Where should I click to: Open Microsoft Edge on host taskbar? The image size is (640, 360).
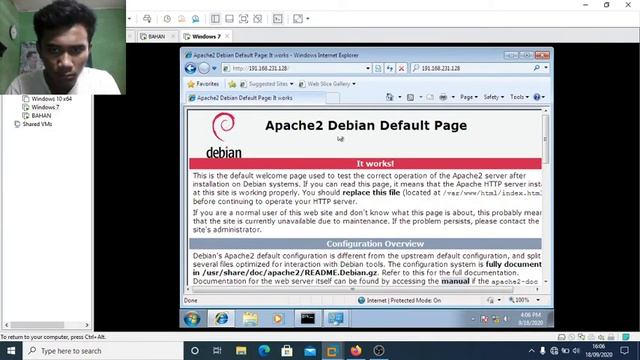point(264,351)
